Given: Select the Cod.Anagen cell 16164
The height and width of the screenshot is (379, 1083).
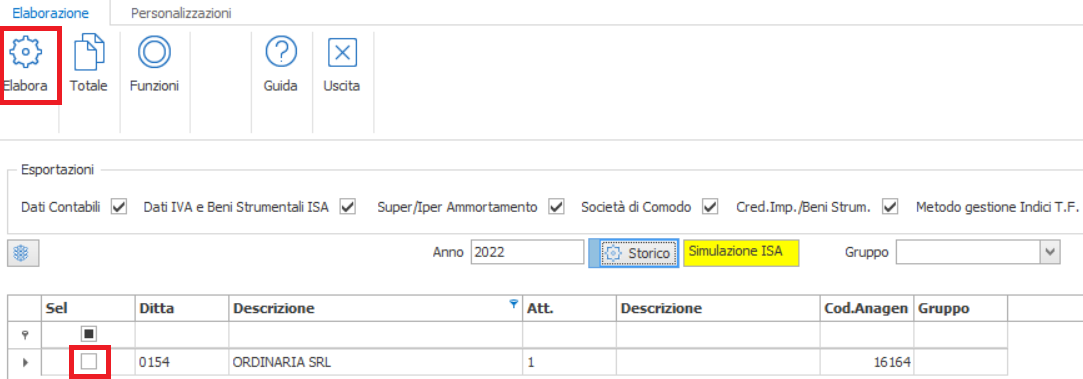Looking at the screenshot, I should [867, 361].
